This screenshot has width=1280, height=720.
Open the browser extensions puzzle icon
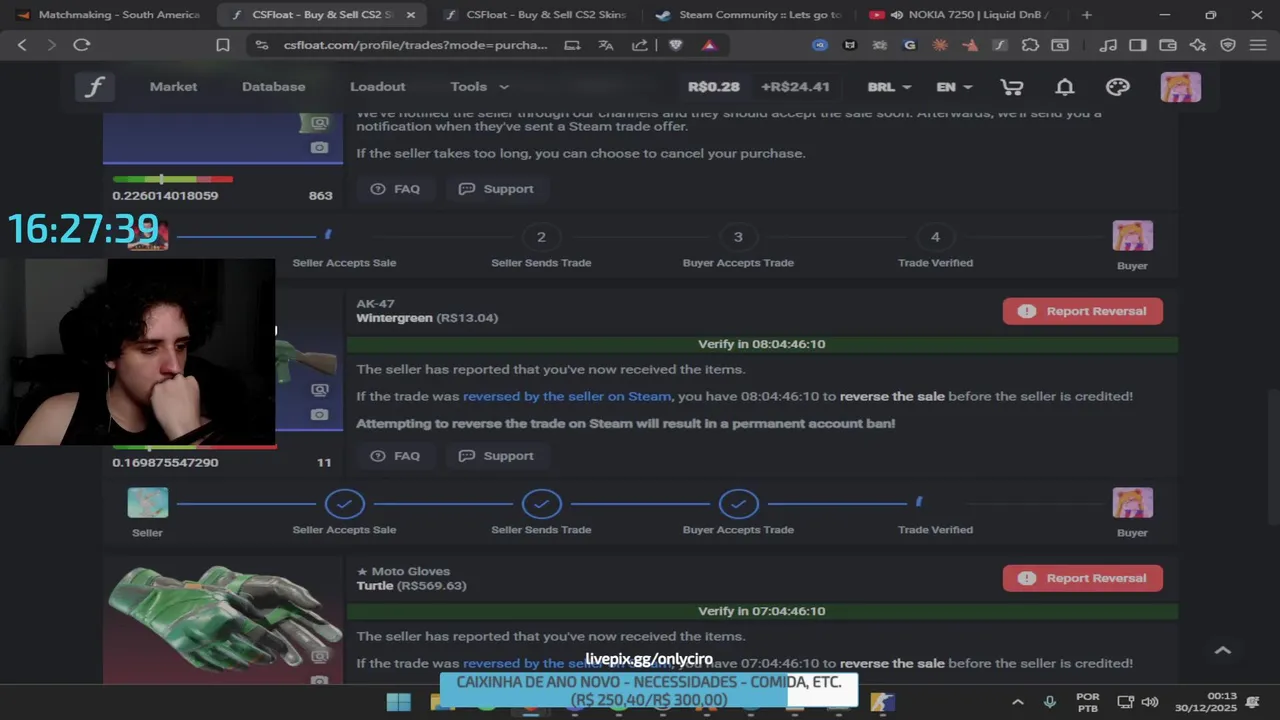[x=1030, y=45]
